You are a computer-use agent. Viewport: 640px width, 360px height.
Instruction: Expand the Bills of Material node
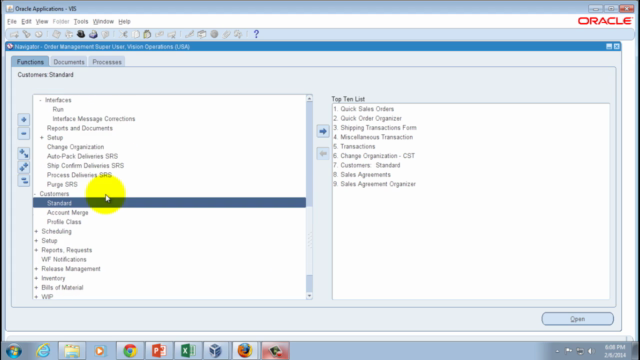point(36,288)
